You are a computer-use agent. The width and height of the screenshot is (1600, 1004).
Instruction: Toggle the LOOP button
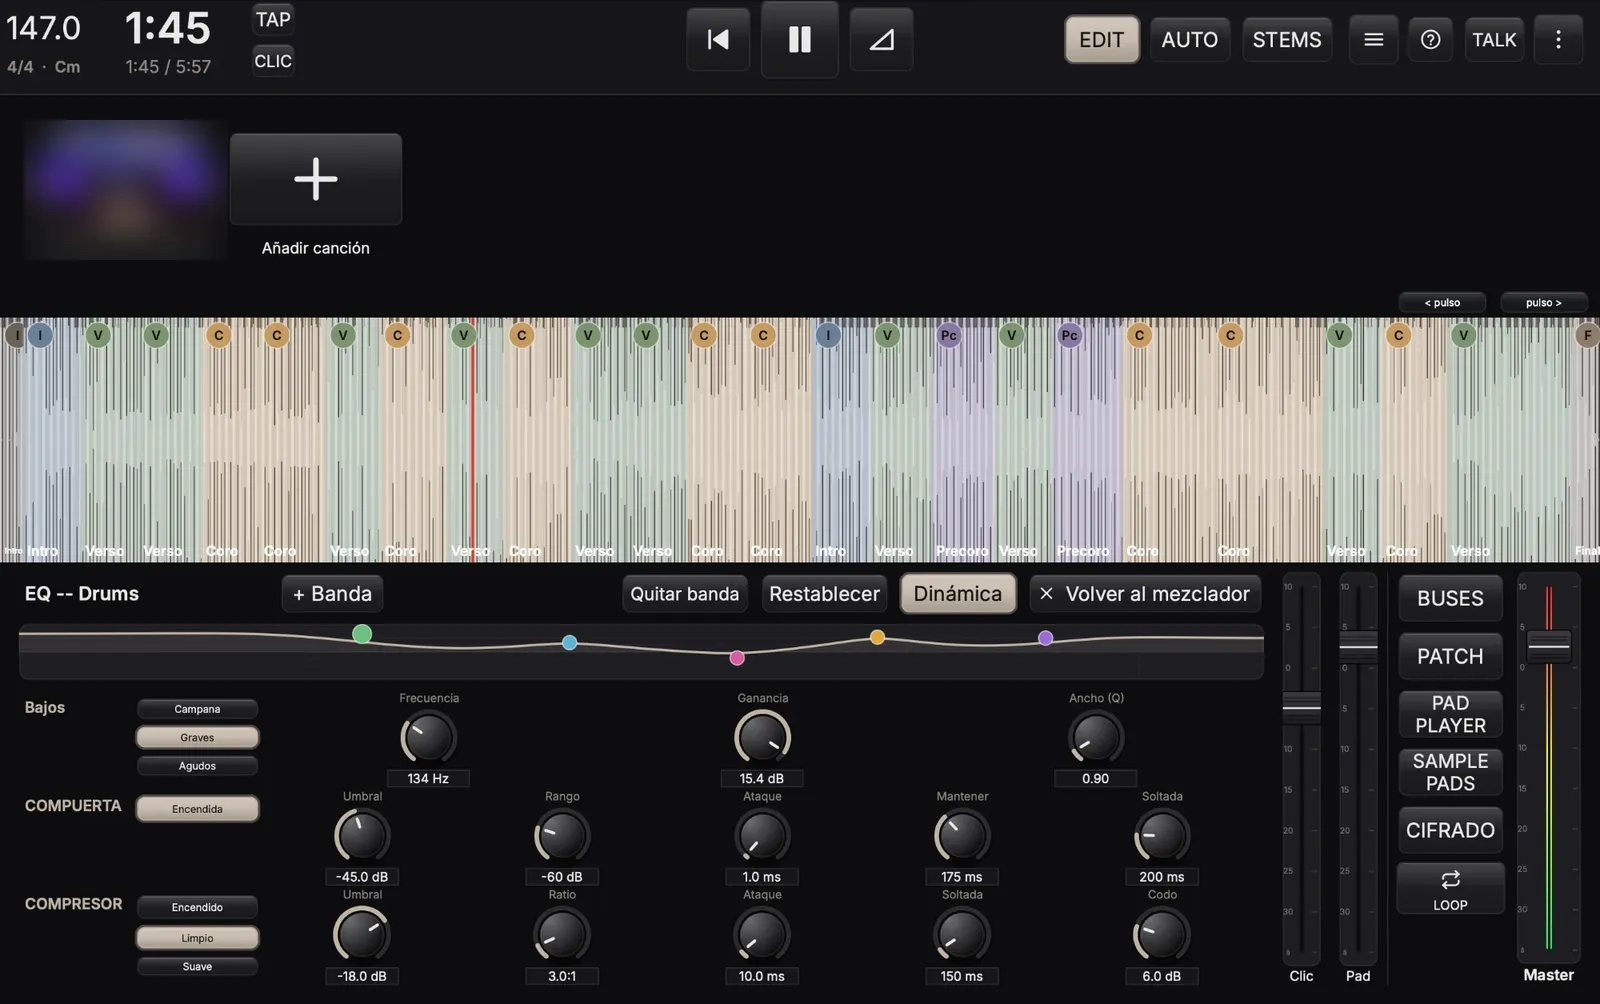[1450, 888]
